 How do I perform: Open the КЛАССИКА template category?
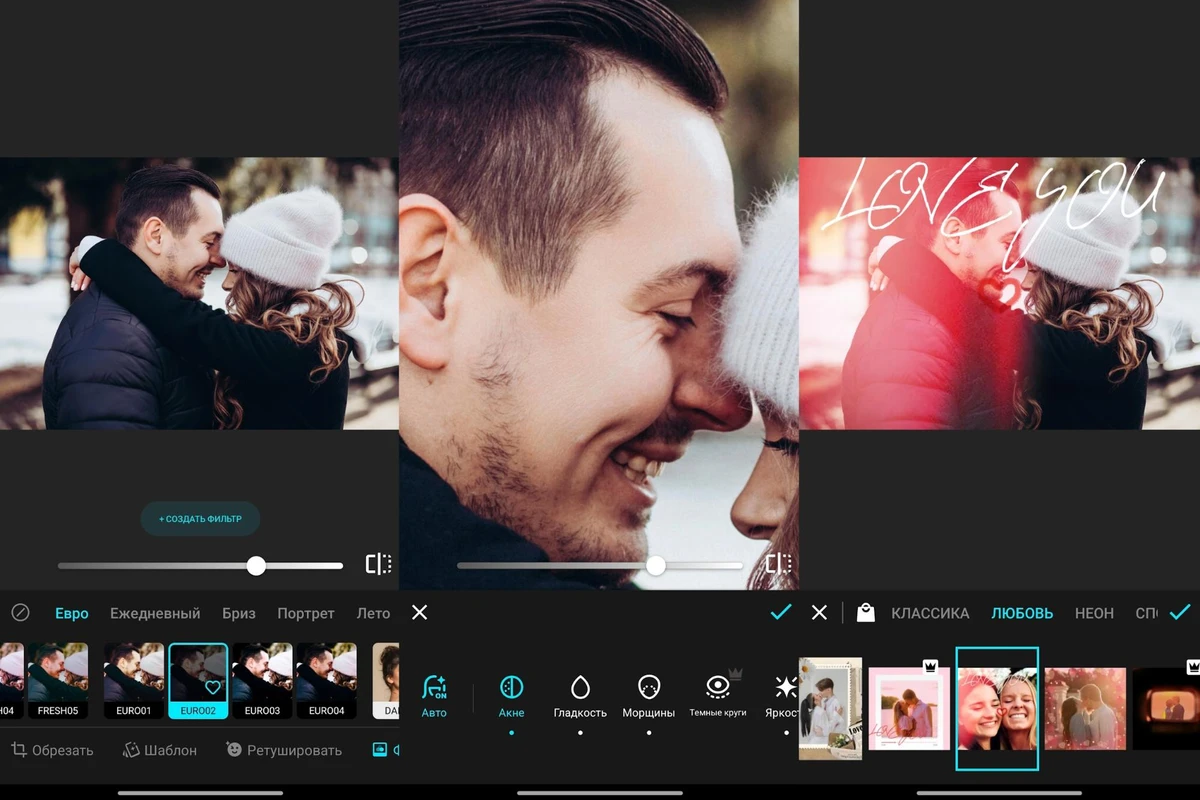pos(930,613)
